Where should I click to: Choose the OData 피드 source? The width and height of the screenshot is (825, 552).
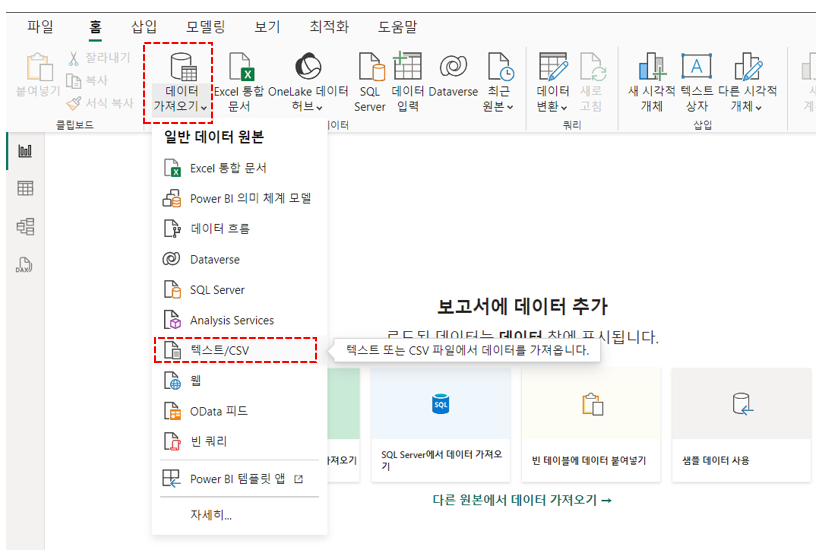coord(239,411)
